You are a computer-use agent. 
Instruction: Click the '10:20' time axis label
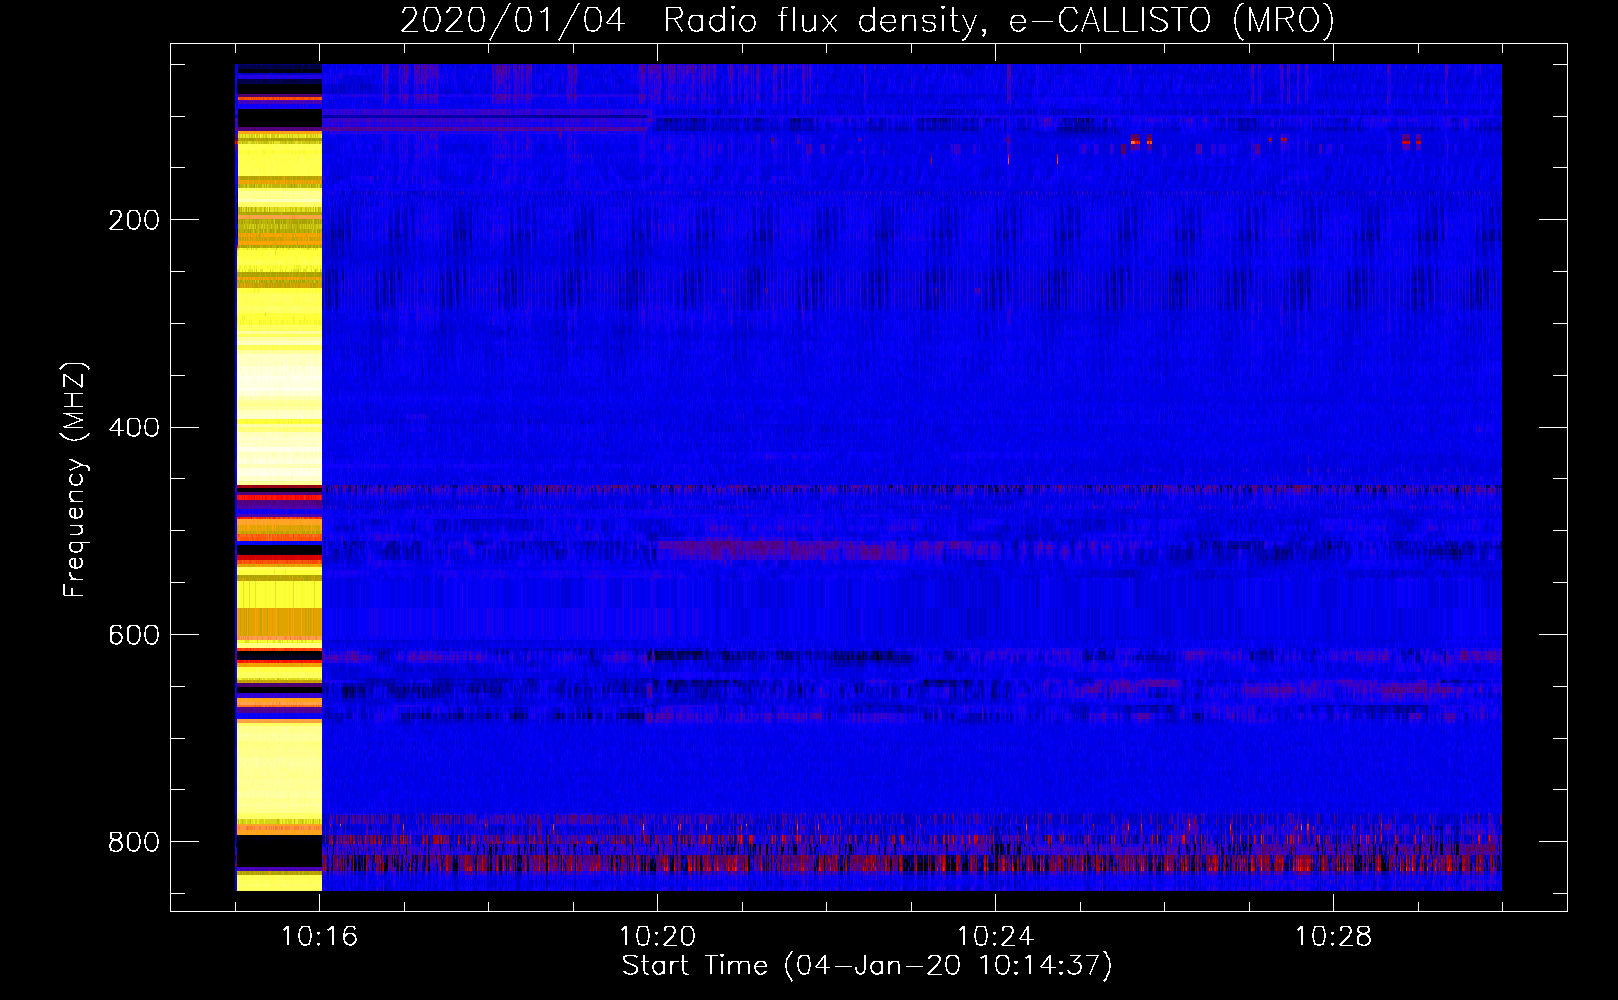coord(658,937)
